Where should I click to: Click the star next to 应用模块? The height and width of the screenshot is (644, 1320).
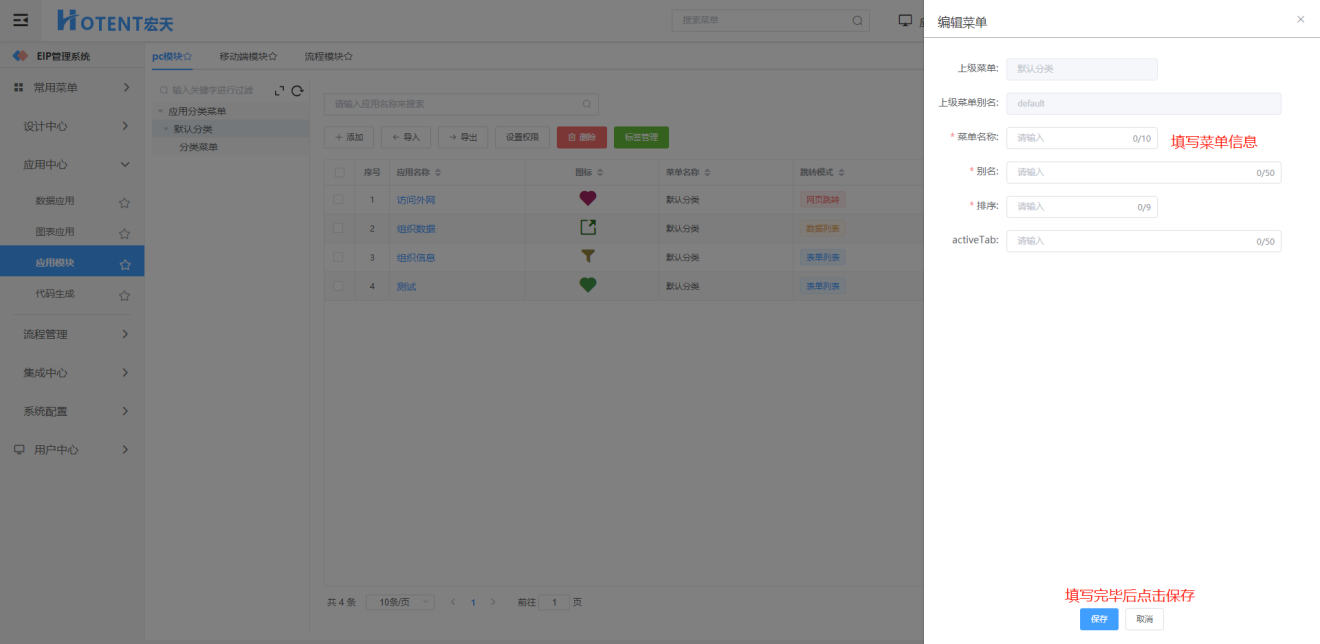point(125,265)
